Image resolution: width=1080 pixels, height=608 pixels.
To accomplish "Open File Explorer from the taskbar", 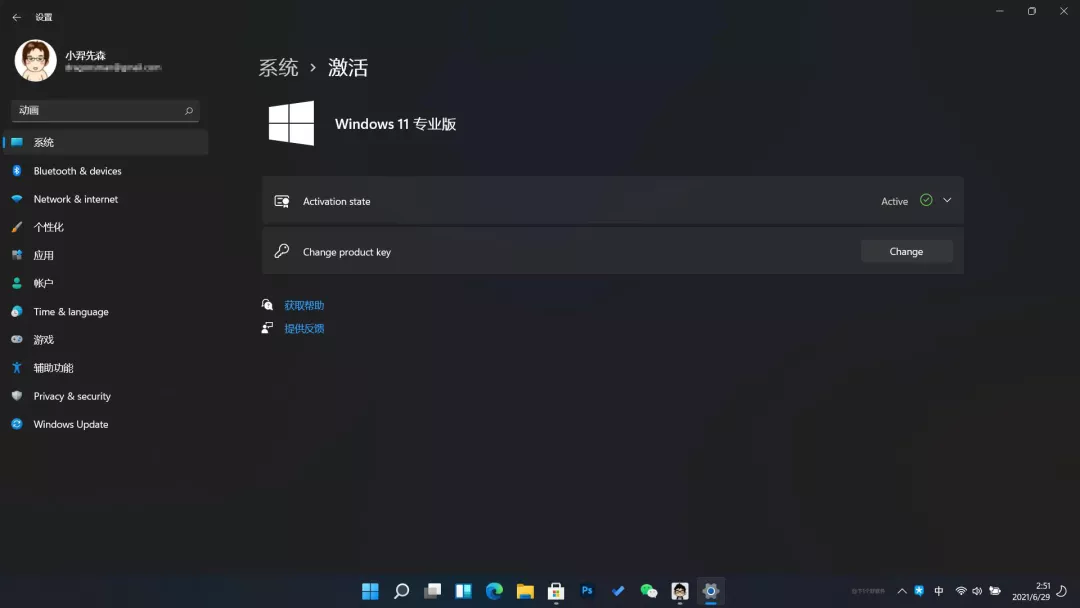I will [x=526, y=591].
